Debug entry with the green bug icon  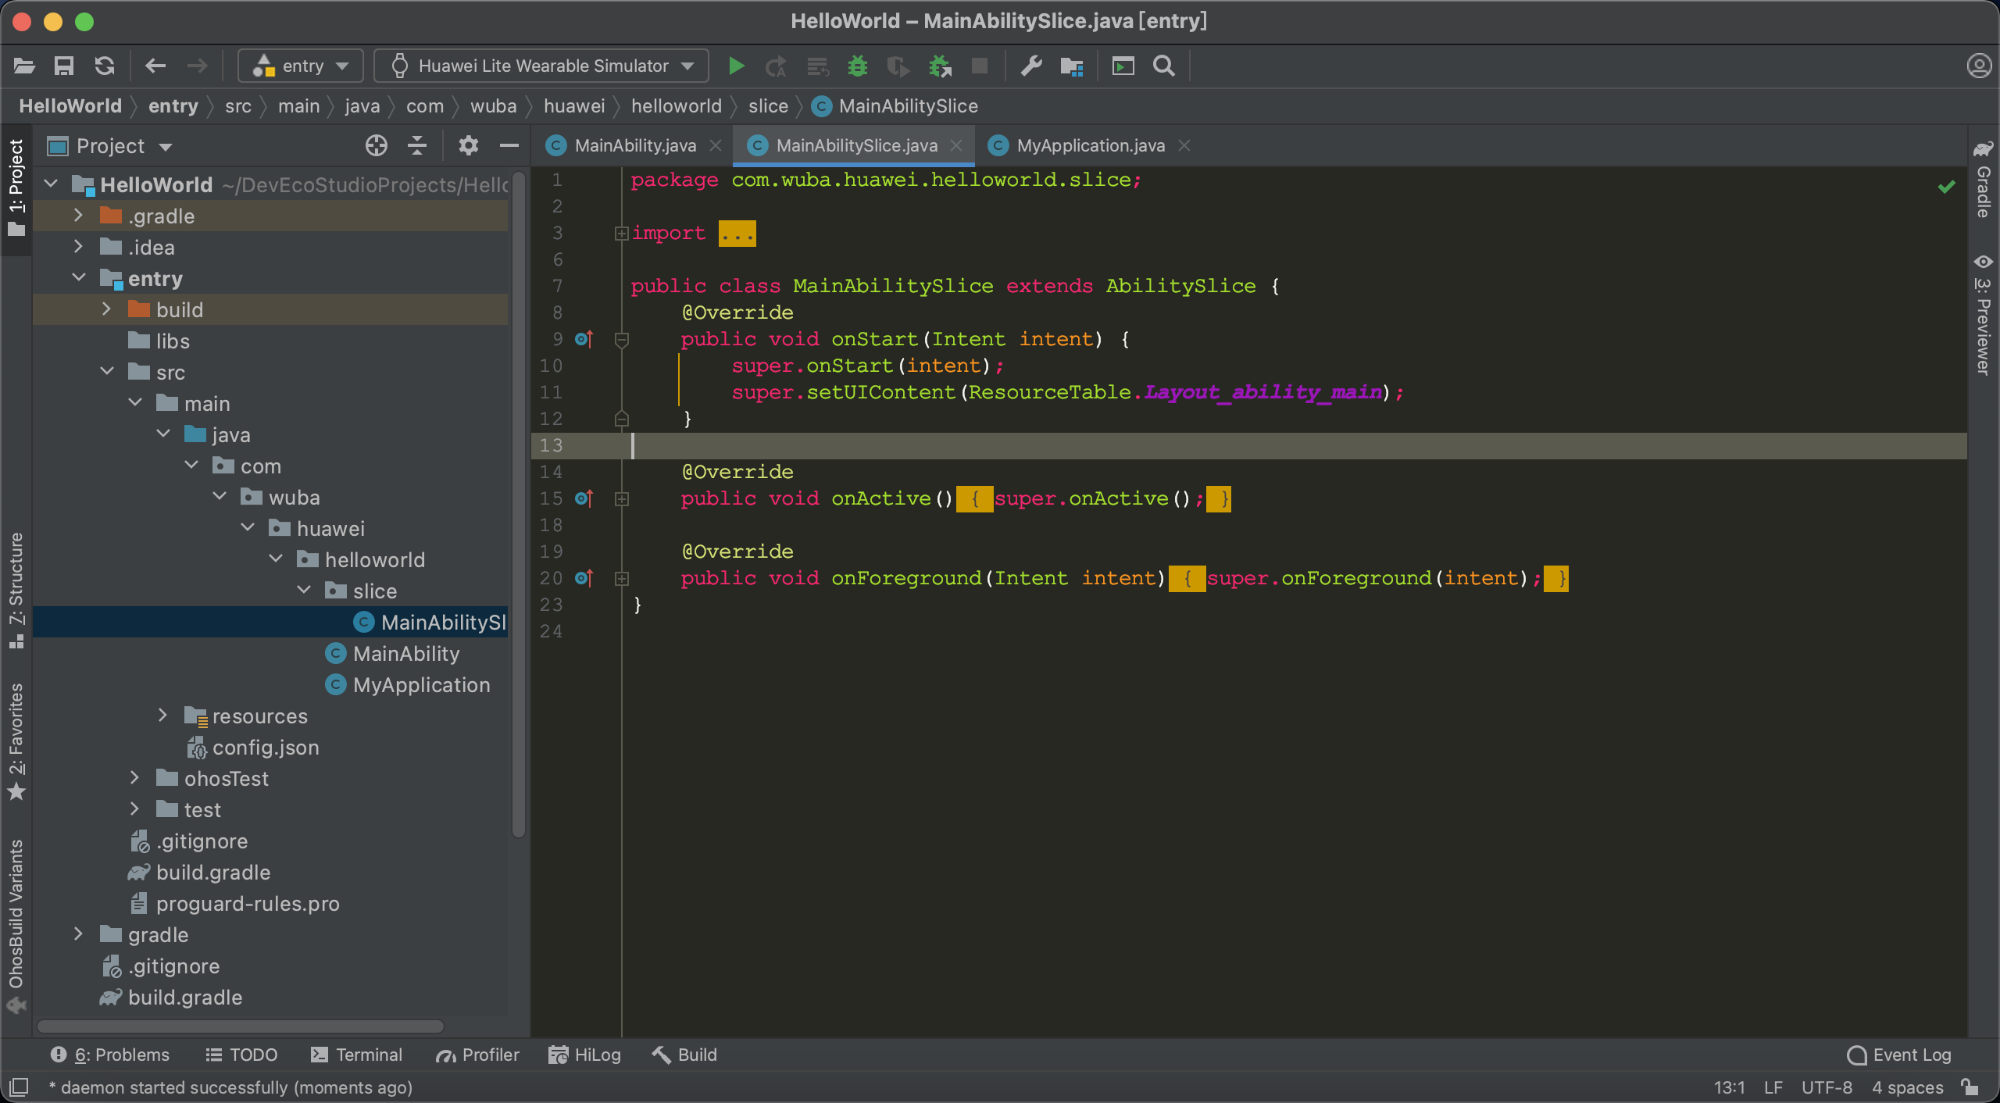(857, 66)
